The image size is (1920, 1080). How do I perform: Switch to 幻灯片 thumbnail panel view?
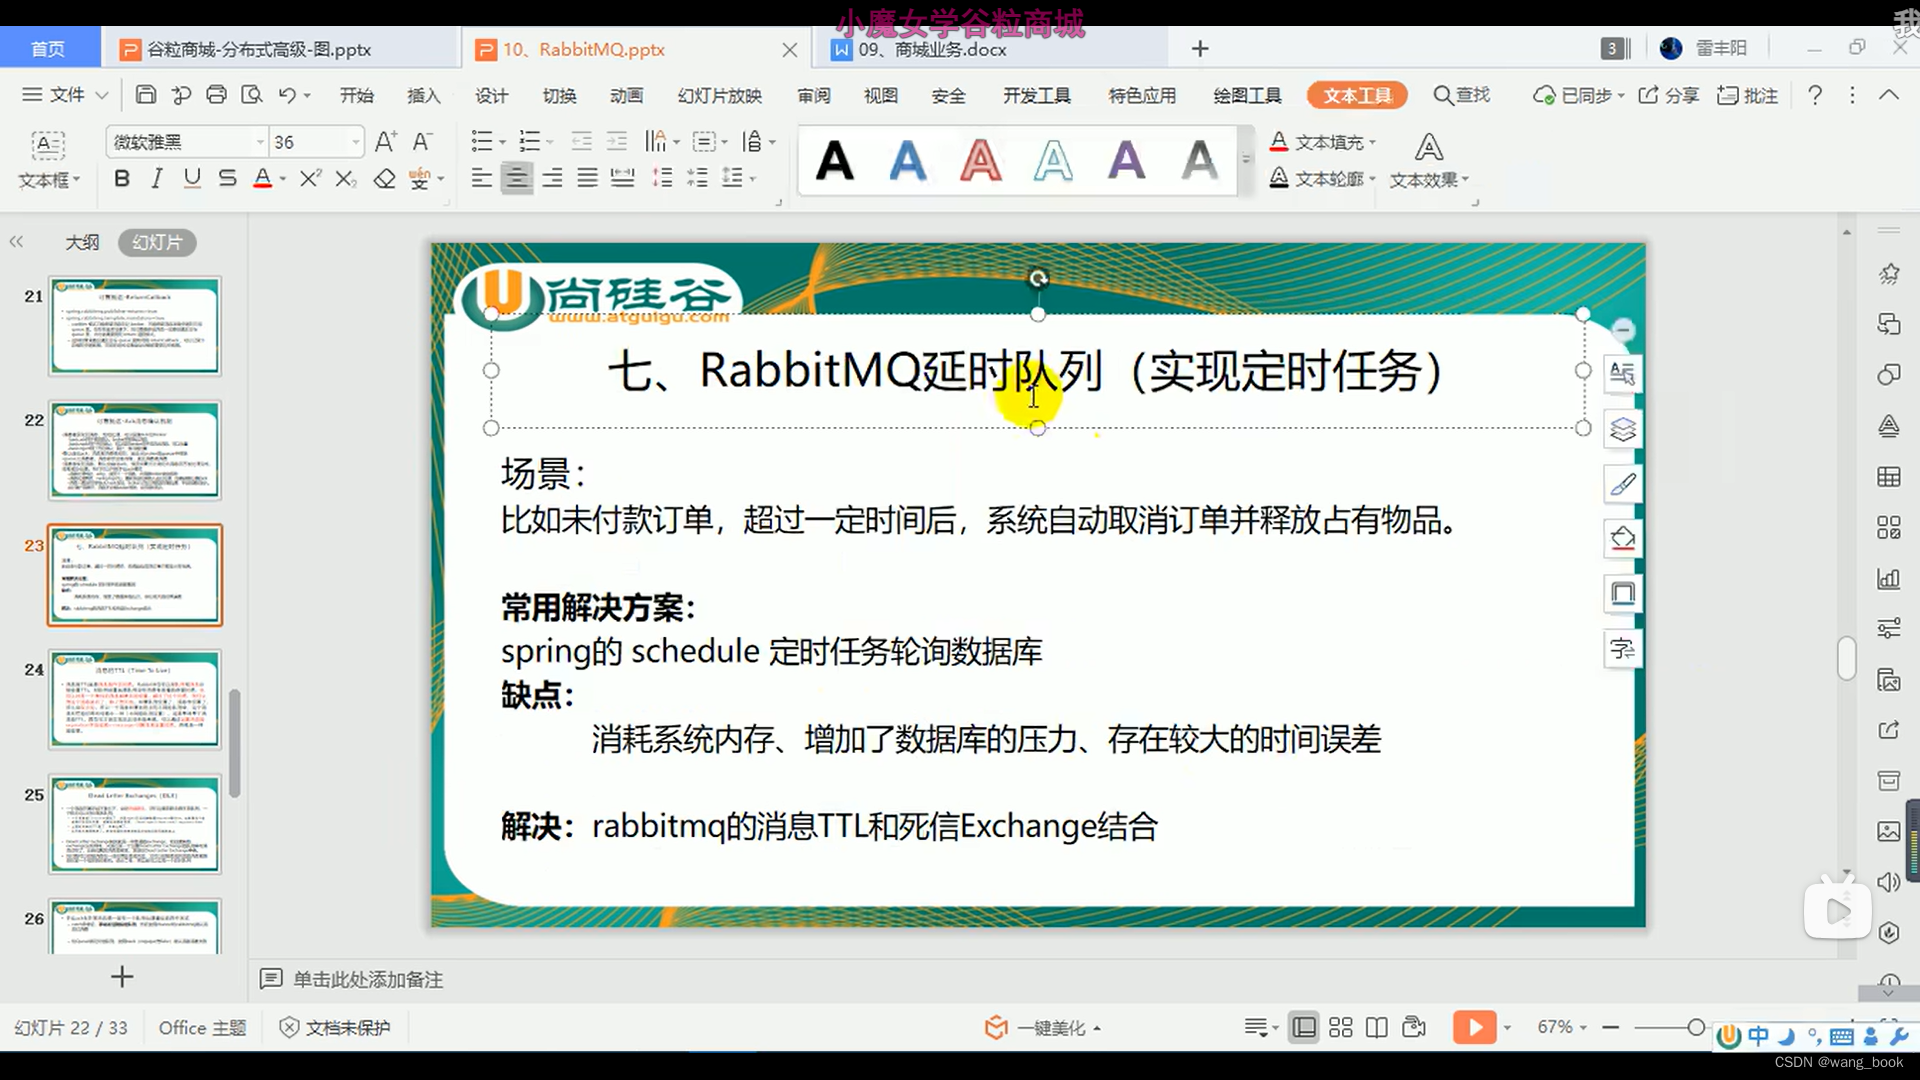pos(157,242)
